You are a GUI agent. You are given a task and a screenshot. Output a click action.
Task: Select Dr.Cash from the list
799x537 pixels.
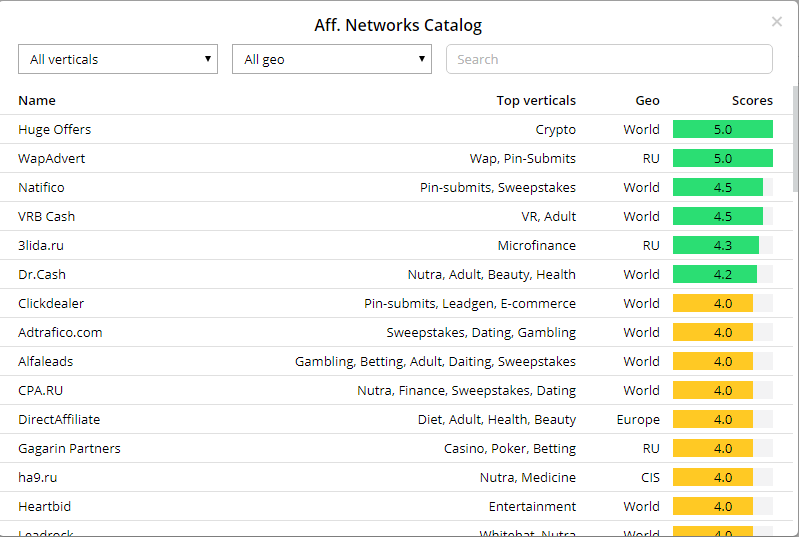coord(42,274)
